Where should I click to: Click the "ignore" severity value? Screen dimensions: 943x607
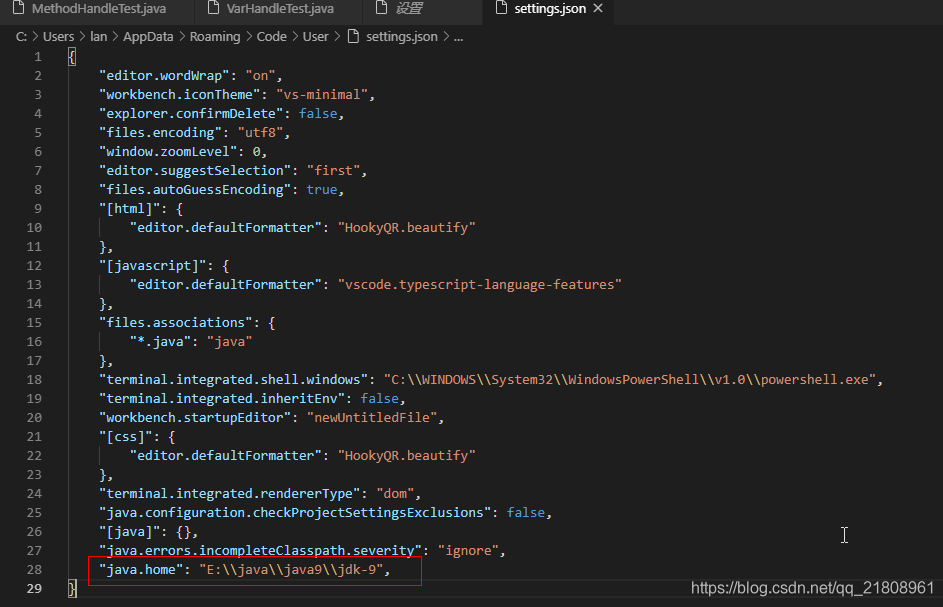[468, 551]
